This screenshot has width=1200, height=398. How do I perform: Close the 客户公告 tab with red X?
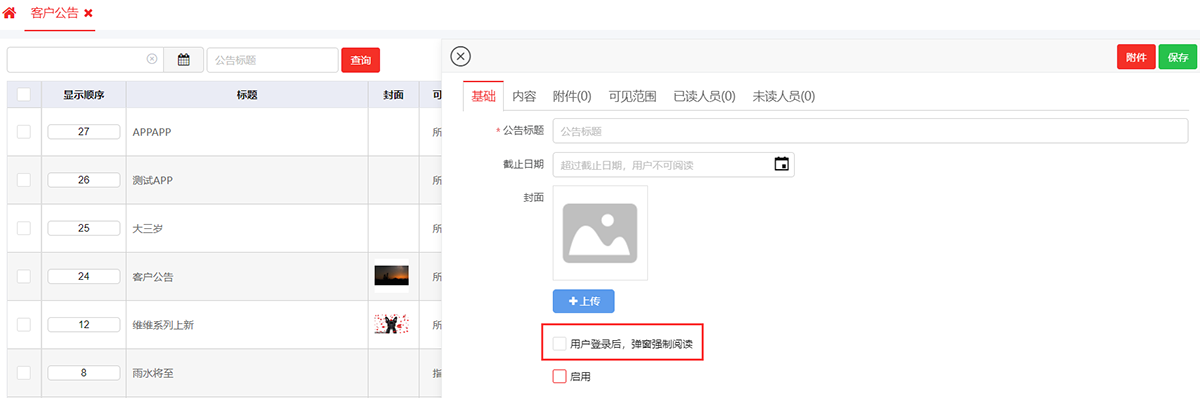point(88,14)
